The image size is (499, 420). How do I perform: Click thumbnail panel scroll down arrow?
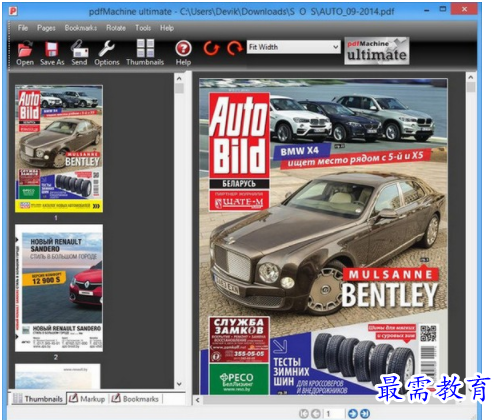[179, 384]
